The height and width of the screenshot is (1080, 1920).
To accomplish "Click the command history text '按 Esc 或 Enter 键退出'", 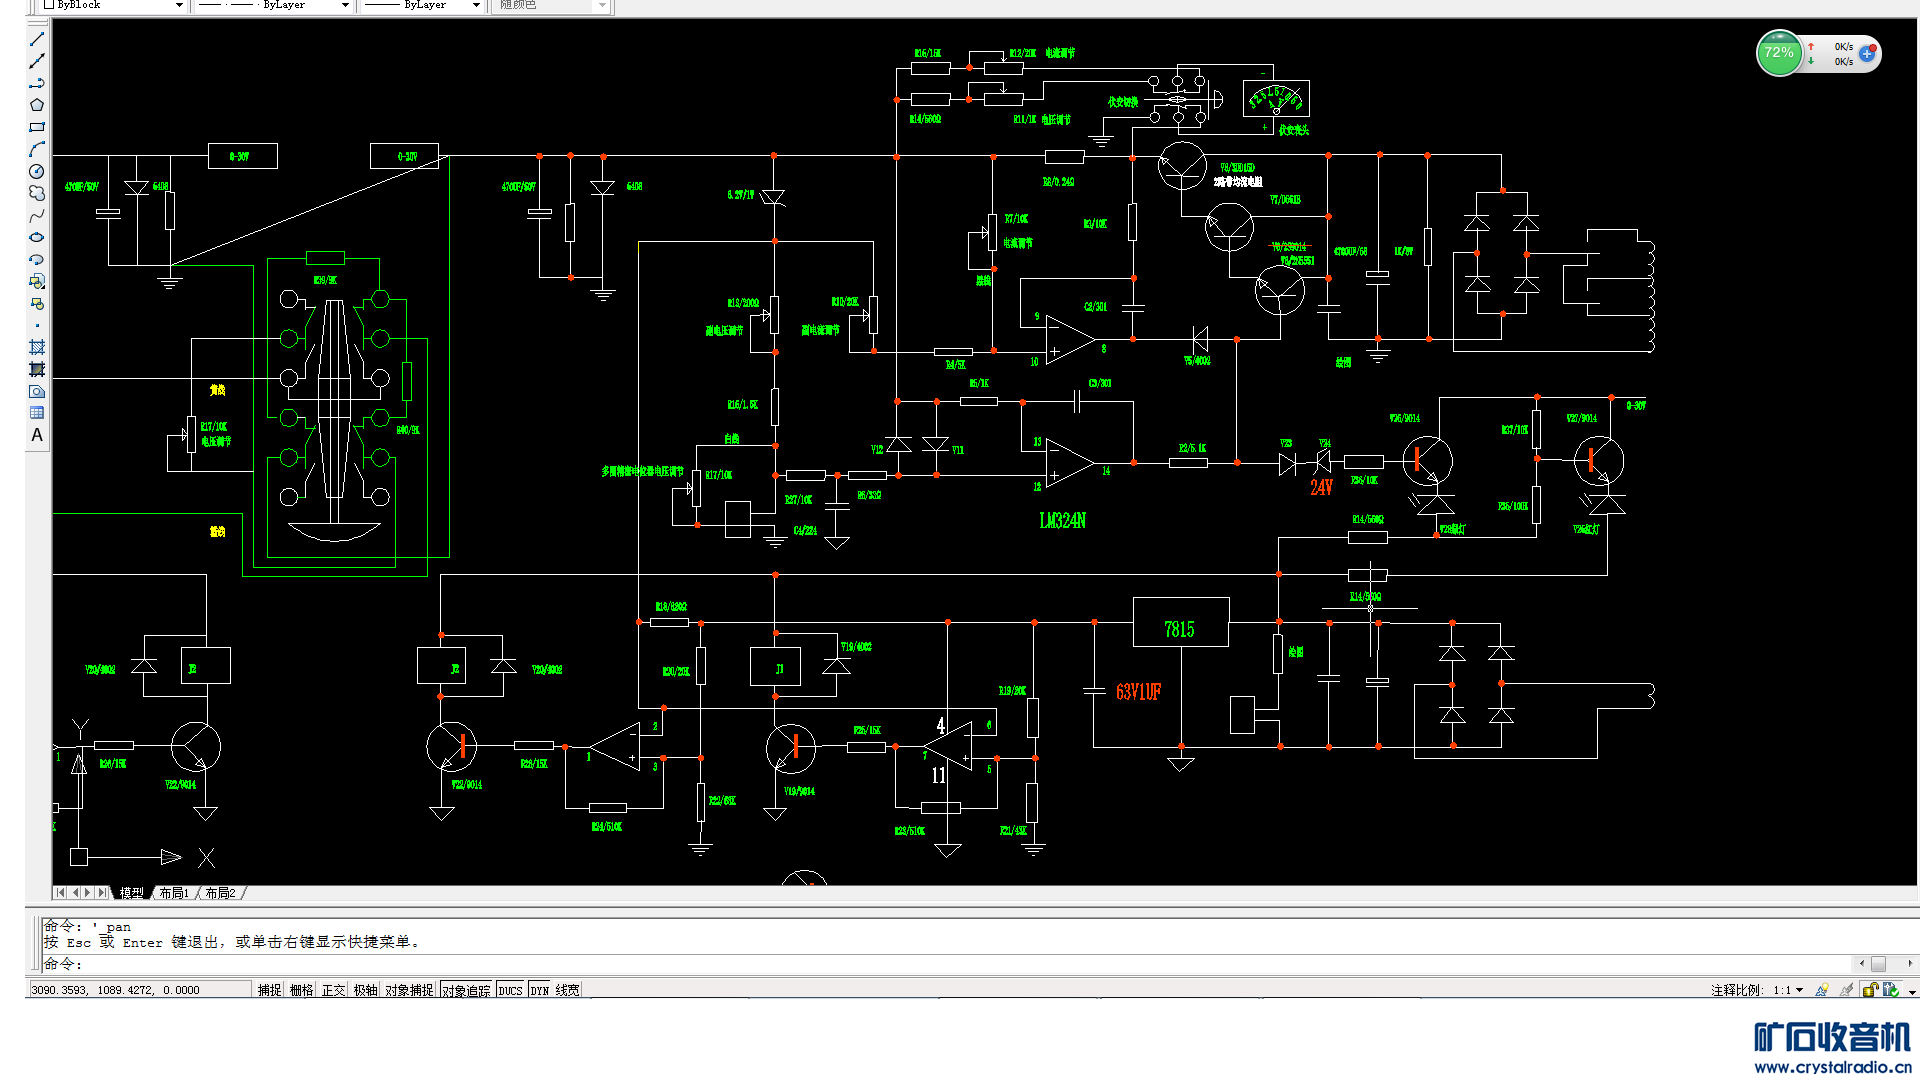I will 130,942.
